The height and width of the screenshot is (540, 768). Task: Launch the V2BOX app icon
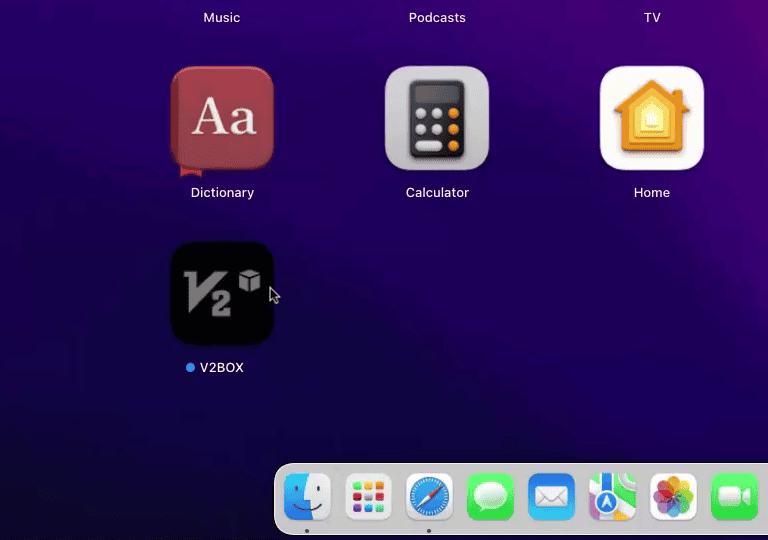[222, 293]
